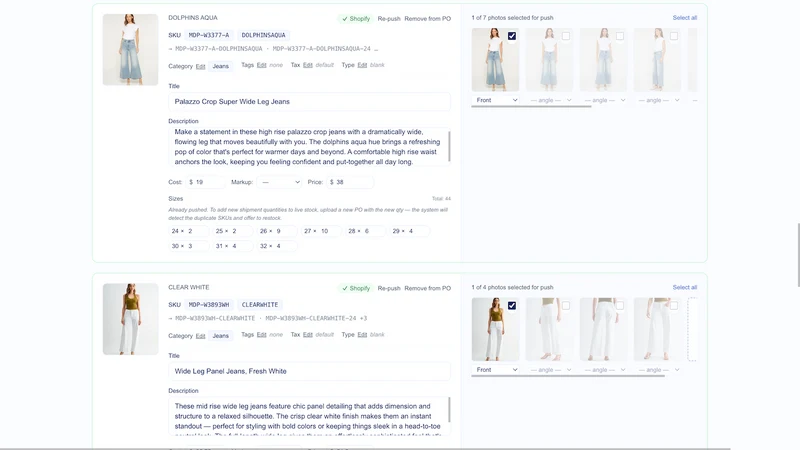Check the fourth Dolphins Aqua photo for push

tap(674, 36)
